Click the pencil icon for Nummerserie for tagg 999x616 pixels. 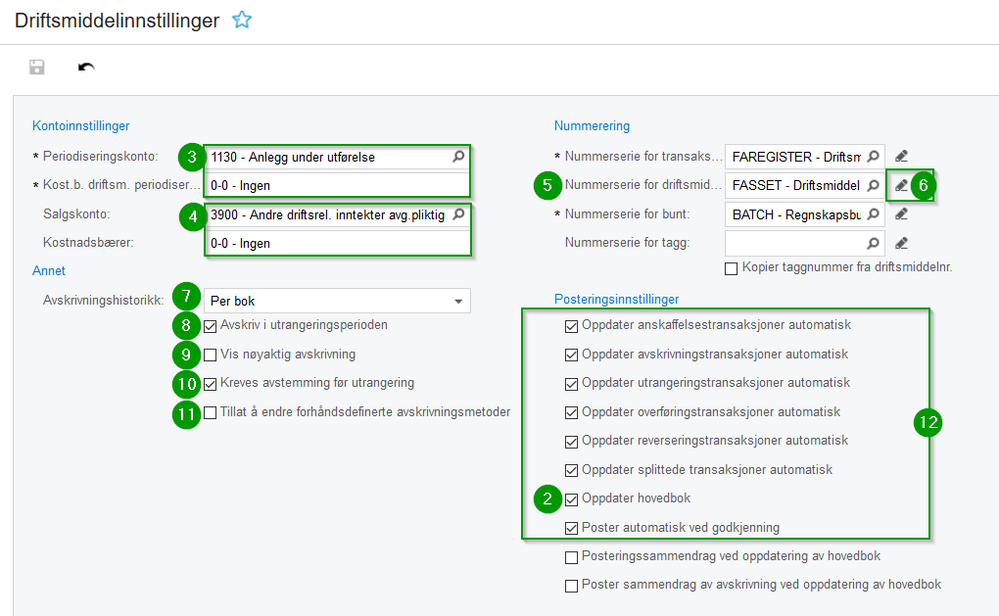901,243
